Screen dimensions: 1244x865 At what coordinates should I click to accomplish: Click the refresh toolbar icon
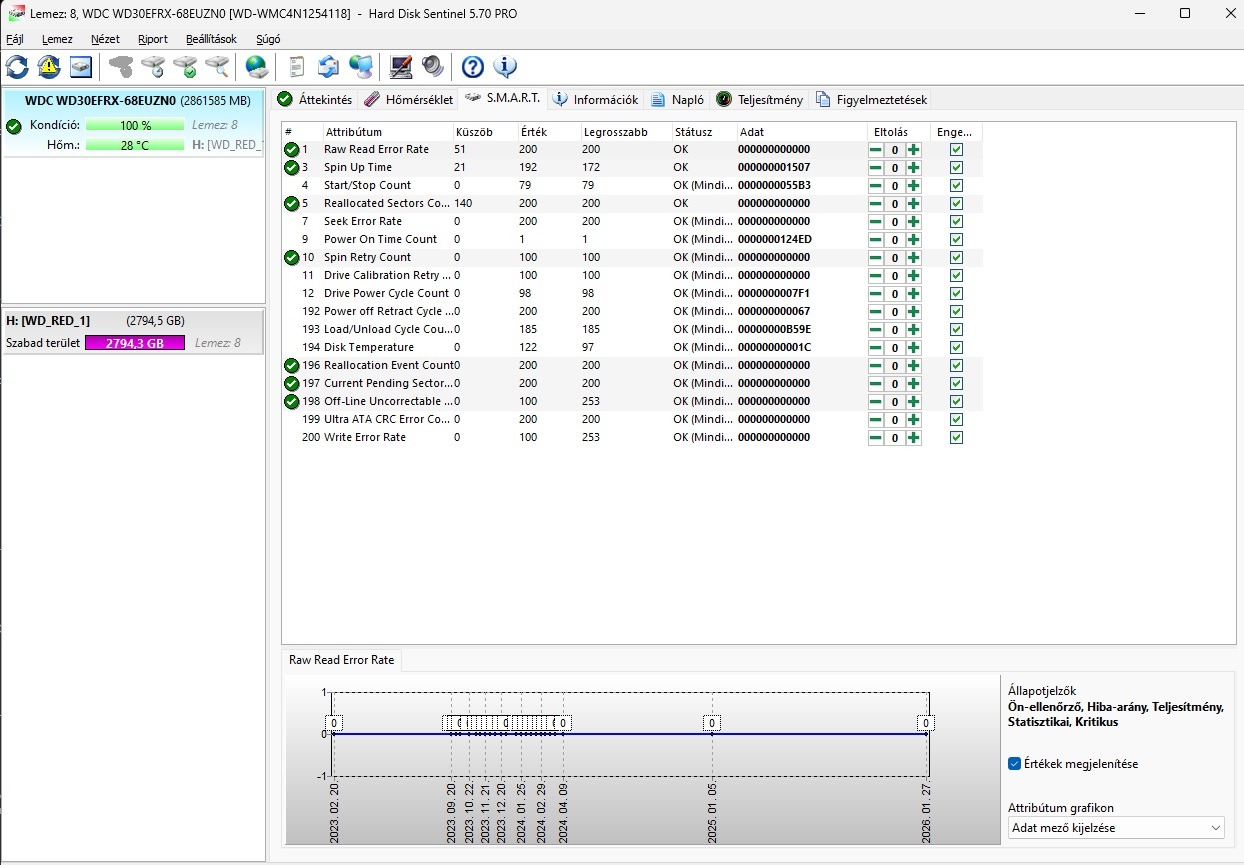coord(17,67)
